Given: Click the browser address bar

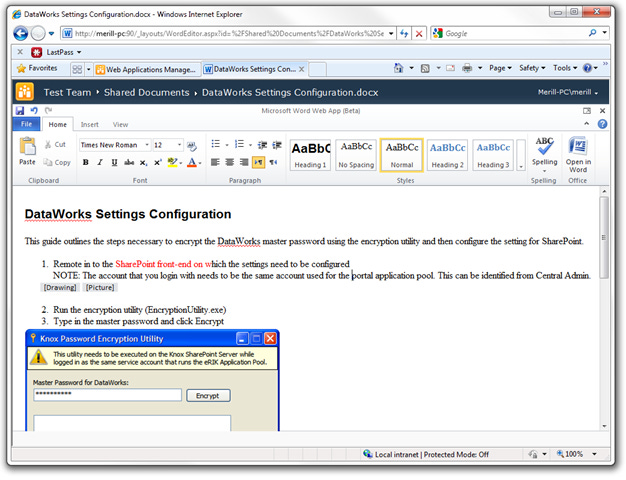Looking at the screenshot, I should click(x=230, y=34).
